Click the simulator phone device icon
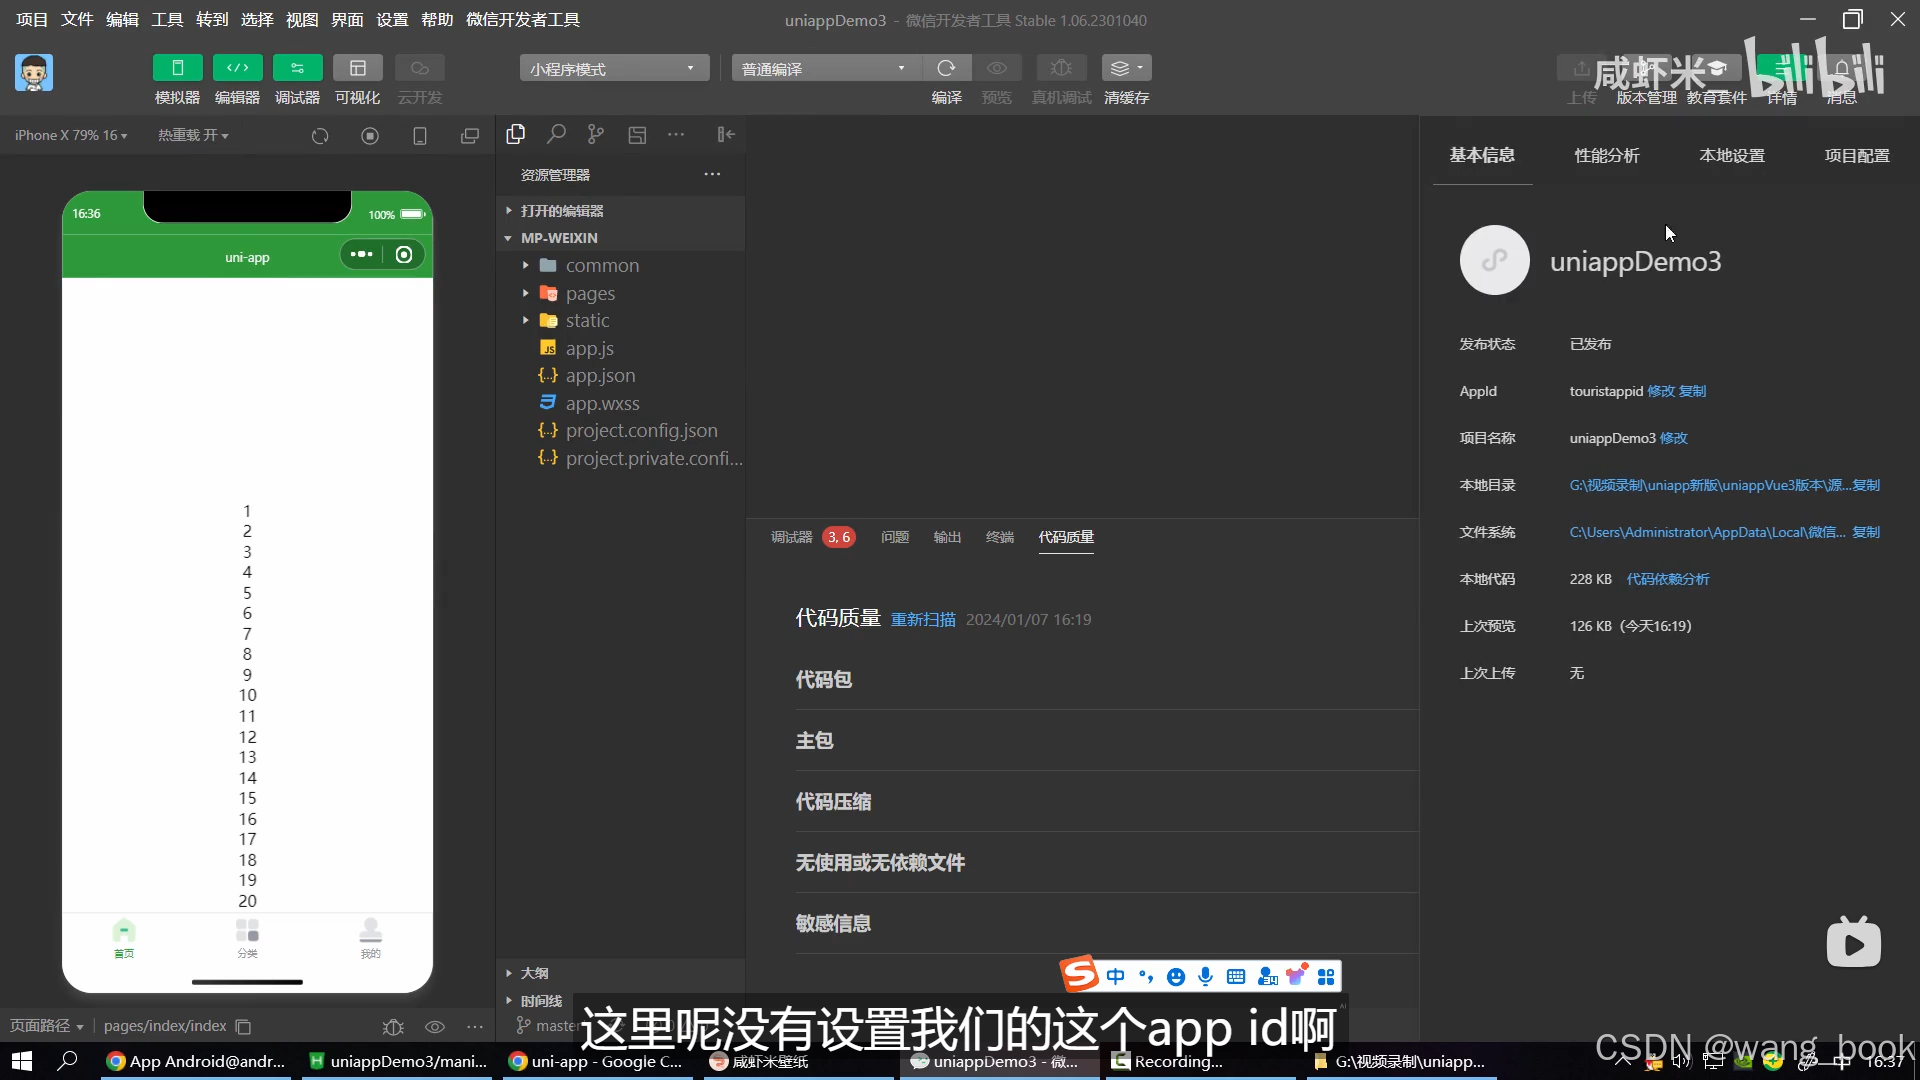This screenshot has height=1080, width=1920. point(420,135)
